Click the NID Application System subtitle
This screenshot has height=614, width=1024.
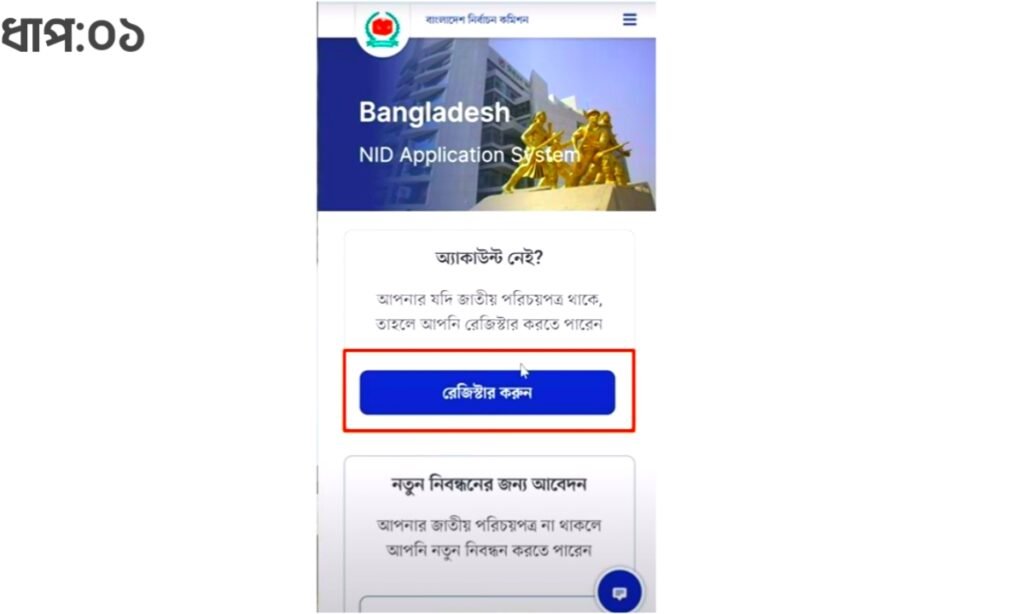point(469,155)
